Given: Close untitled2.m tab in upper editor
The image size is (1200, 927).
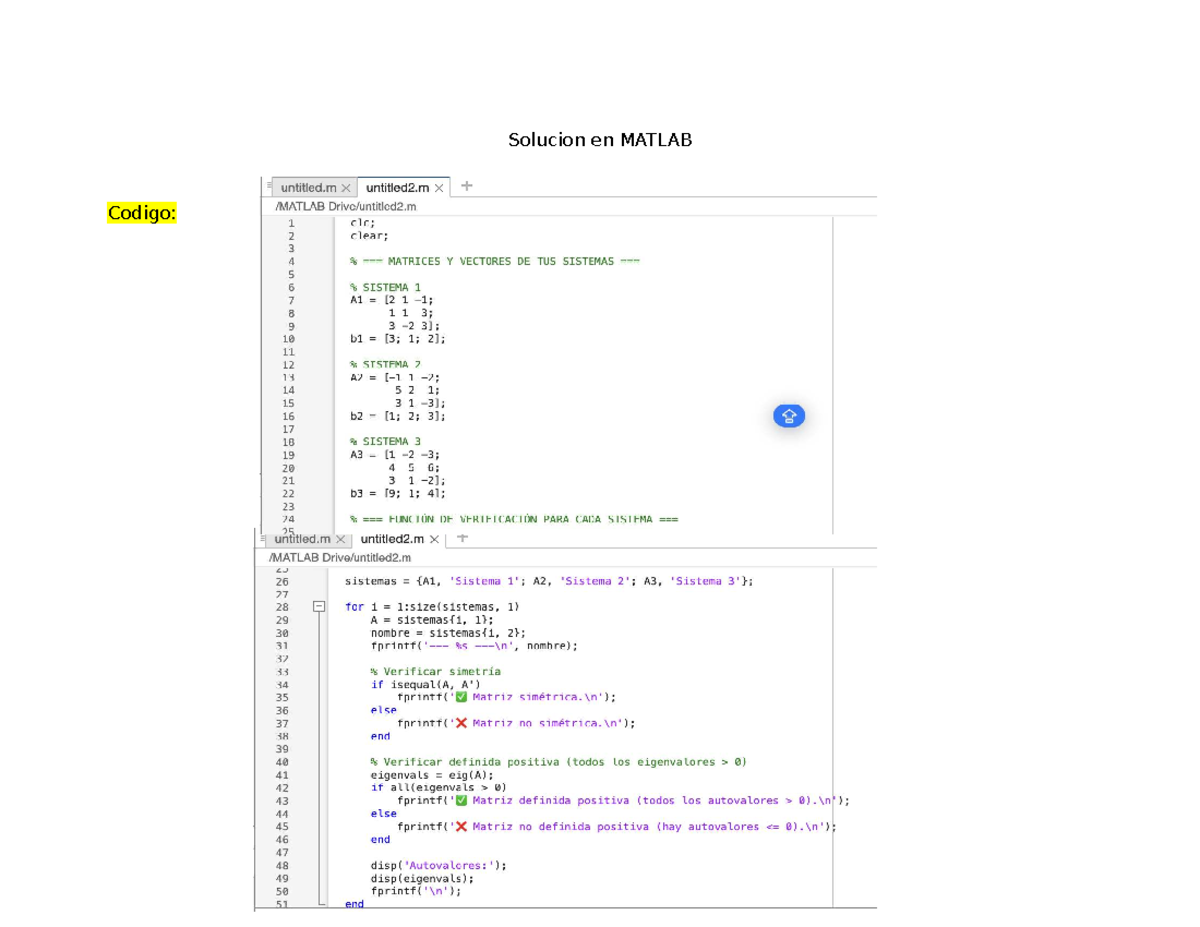Looking at the screenshot, I should point(440,187).
